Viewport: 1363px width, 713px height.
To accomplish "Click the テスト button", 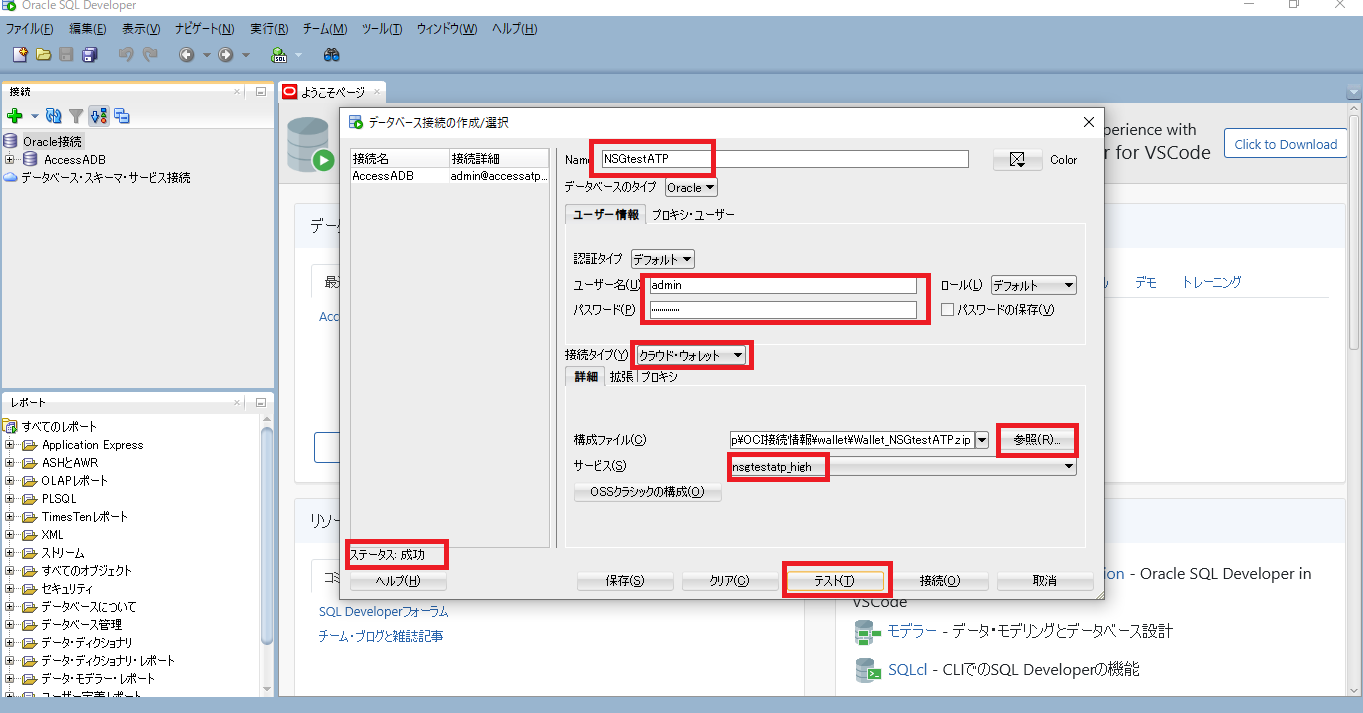I will coord(837,579).
